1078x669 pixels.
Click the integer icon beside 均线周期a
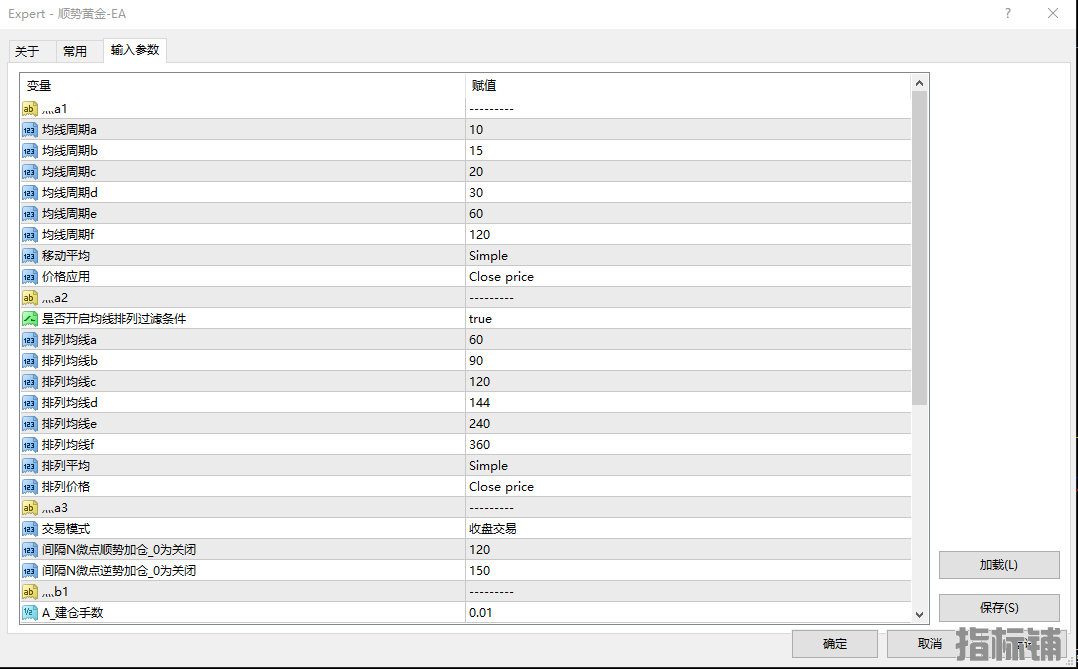(30, 130)
